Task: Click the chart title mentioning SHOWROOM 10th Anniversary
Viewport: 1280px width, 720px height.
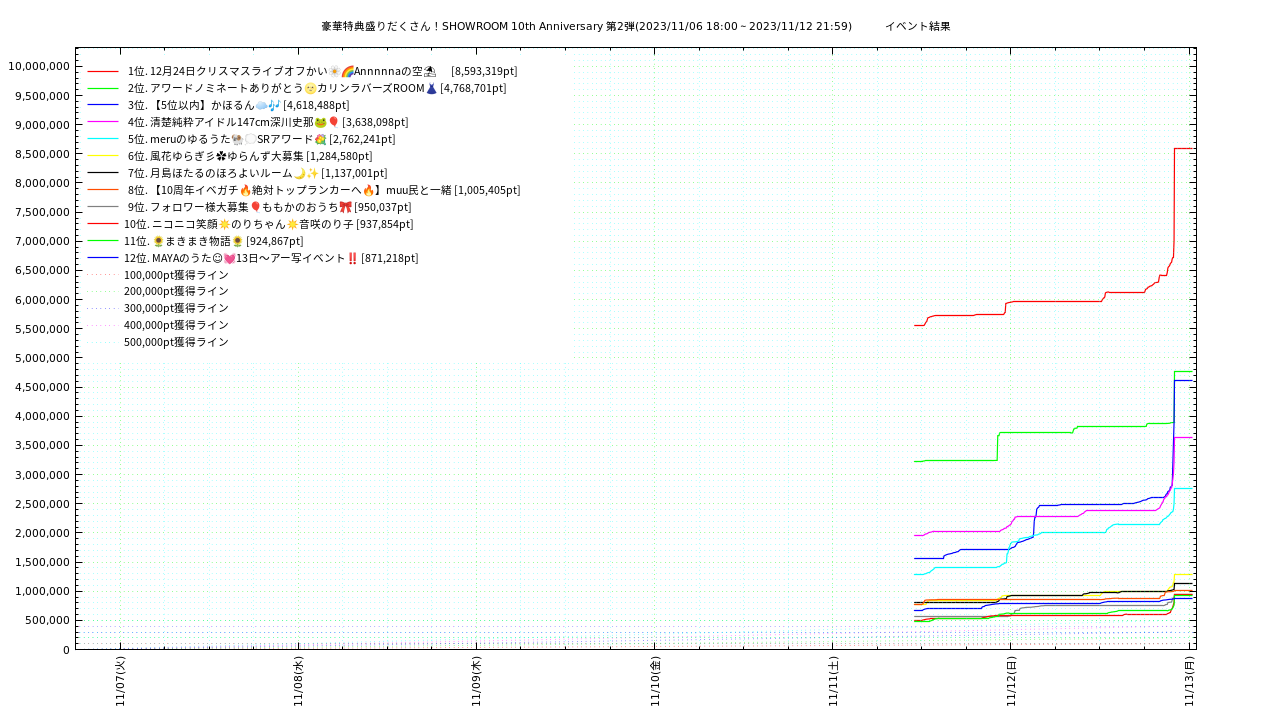Action: click(x=587, y=27)
